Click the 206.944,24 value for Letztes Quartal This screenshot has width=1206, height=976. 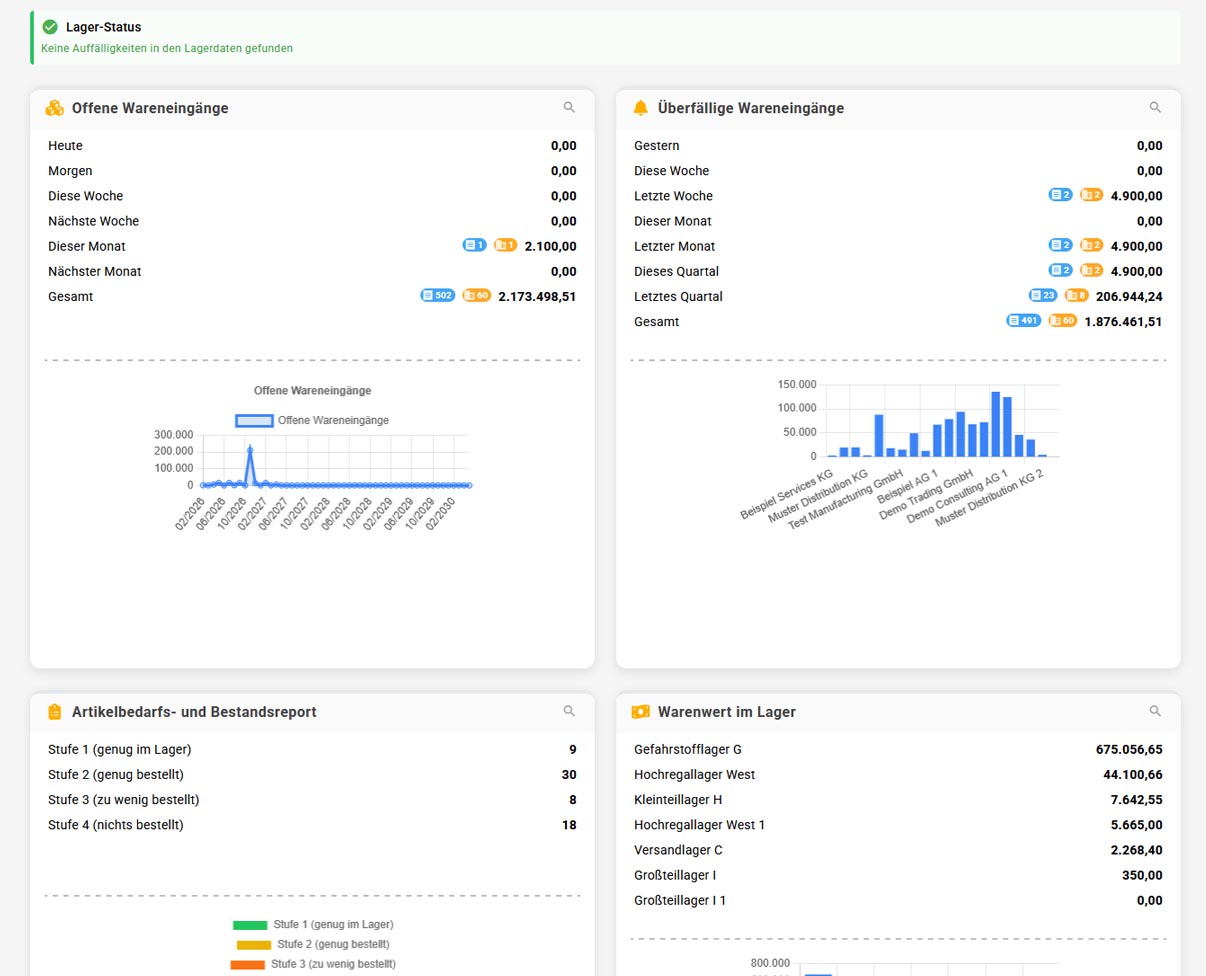click(1129, 296)
